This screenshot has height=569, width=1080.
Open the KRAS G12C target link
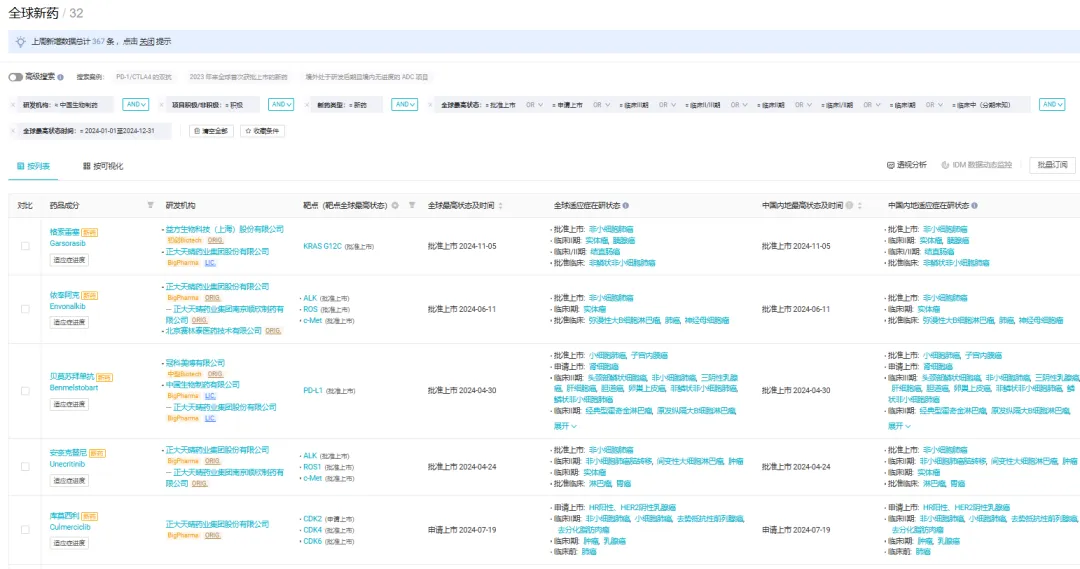[322, 246]
